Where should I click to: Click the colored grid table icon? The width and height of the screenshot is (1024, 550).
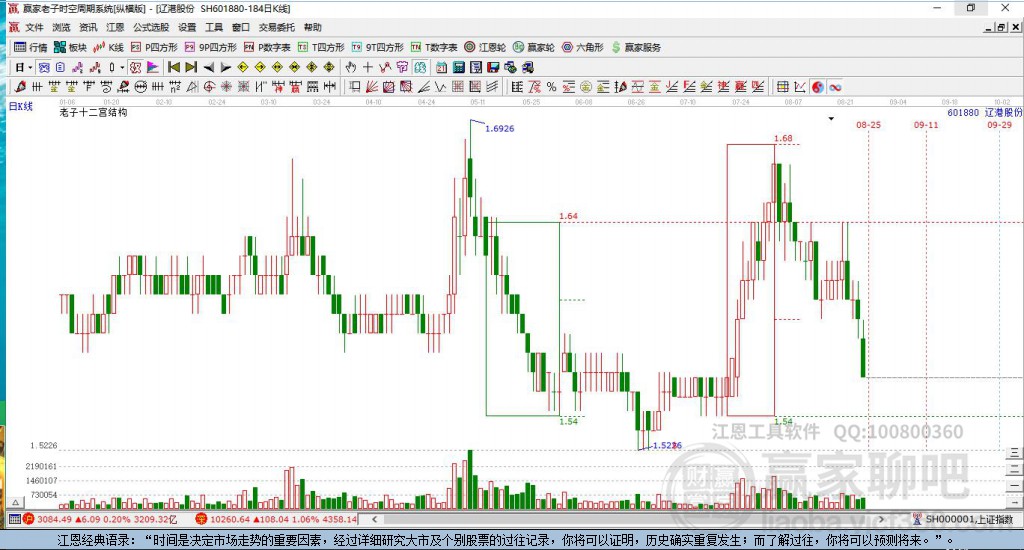point(782,86)
